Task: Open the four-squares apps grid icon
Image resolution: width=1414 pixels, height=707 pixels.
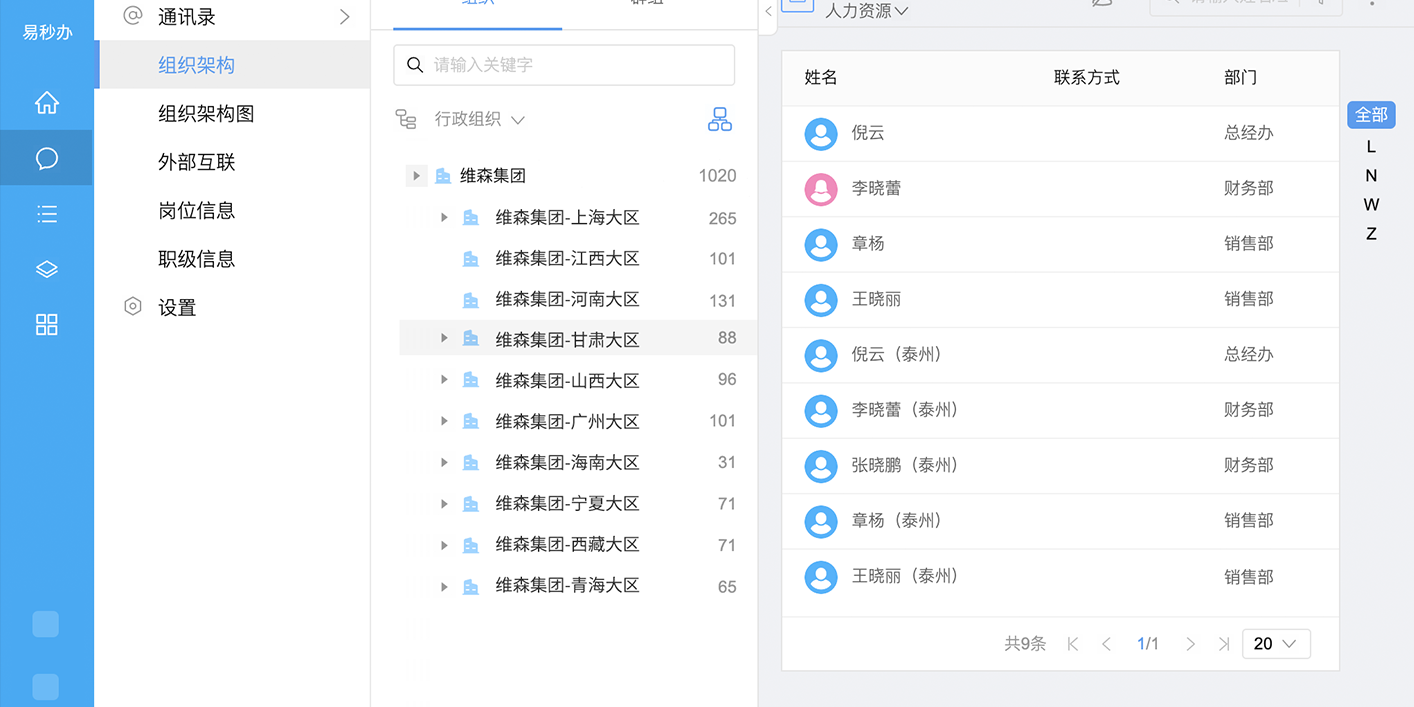Action: (46, 324)
